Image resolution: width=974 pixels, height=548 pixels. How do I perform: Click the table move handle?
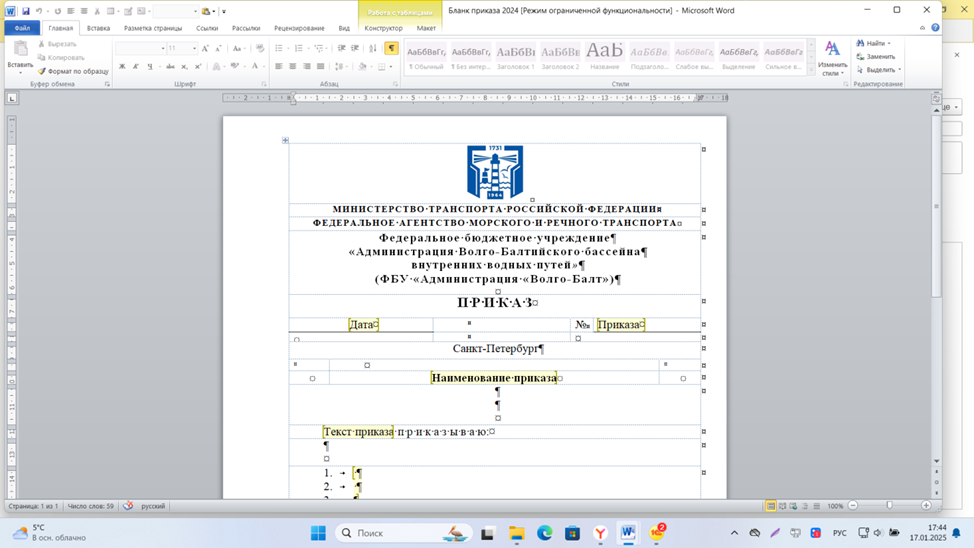[x=285, y=140]
